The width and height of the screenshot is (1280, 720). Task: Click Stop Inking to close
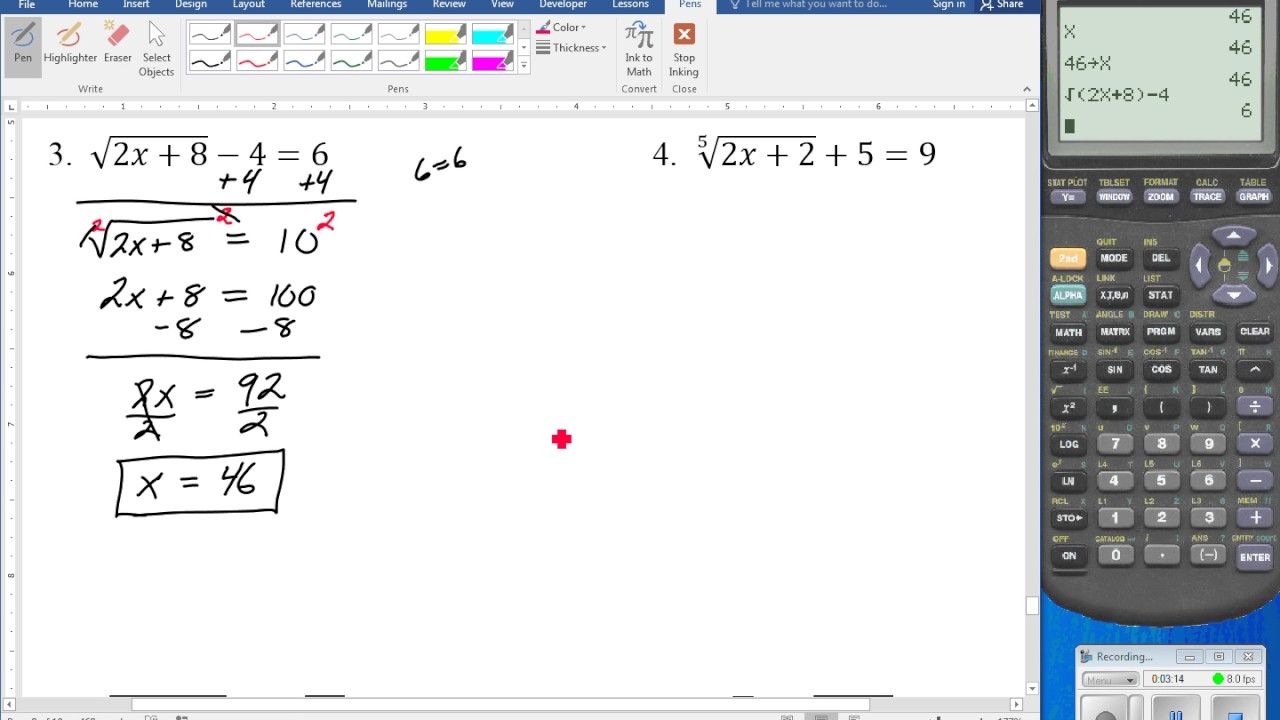click(684, 50)
